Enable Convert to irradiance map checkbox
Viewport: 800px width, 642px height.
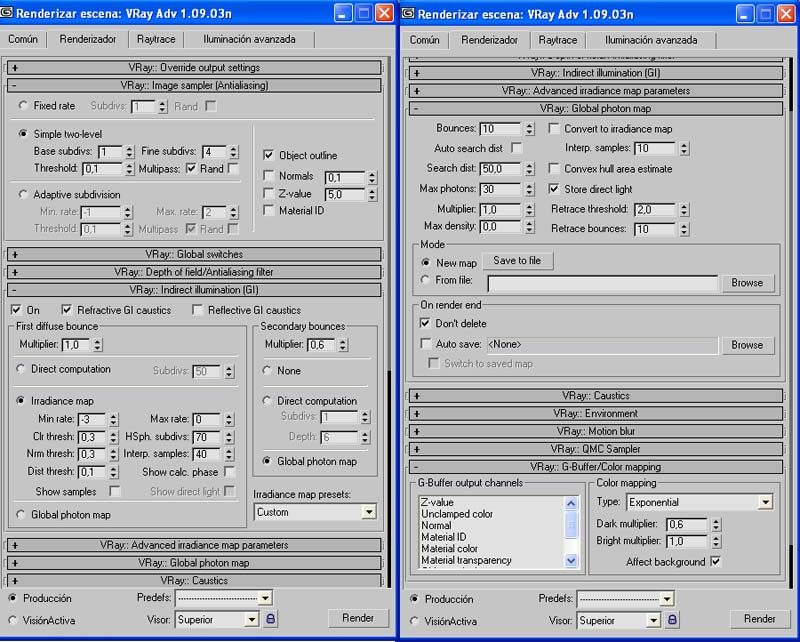point(554,128)
